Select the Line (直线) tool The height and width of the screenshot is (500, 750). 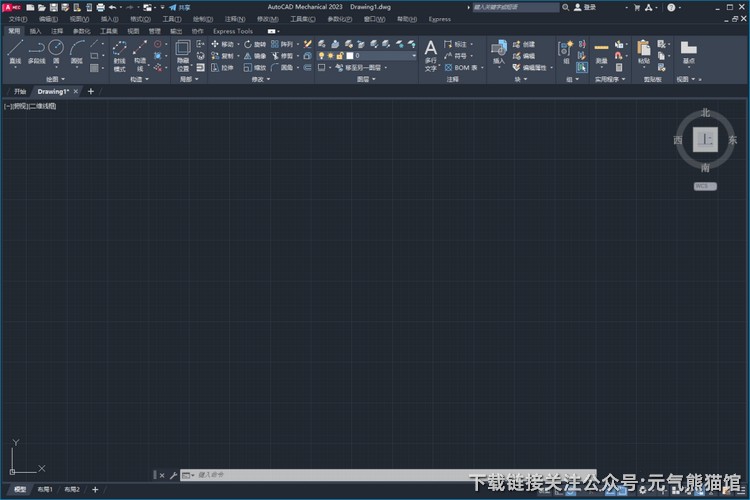(15, 51)
